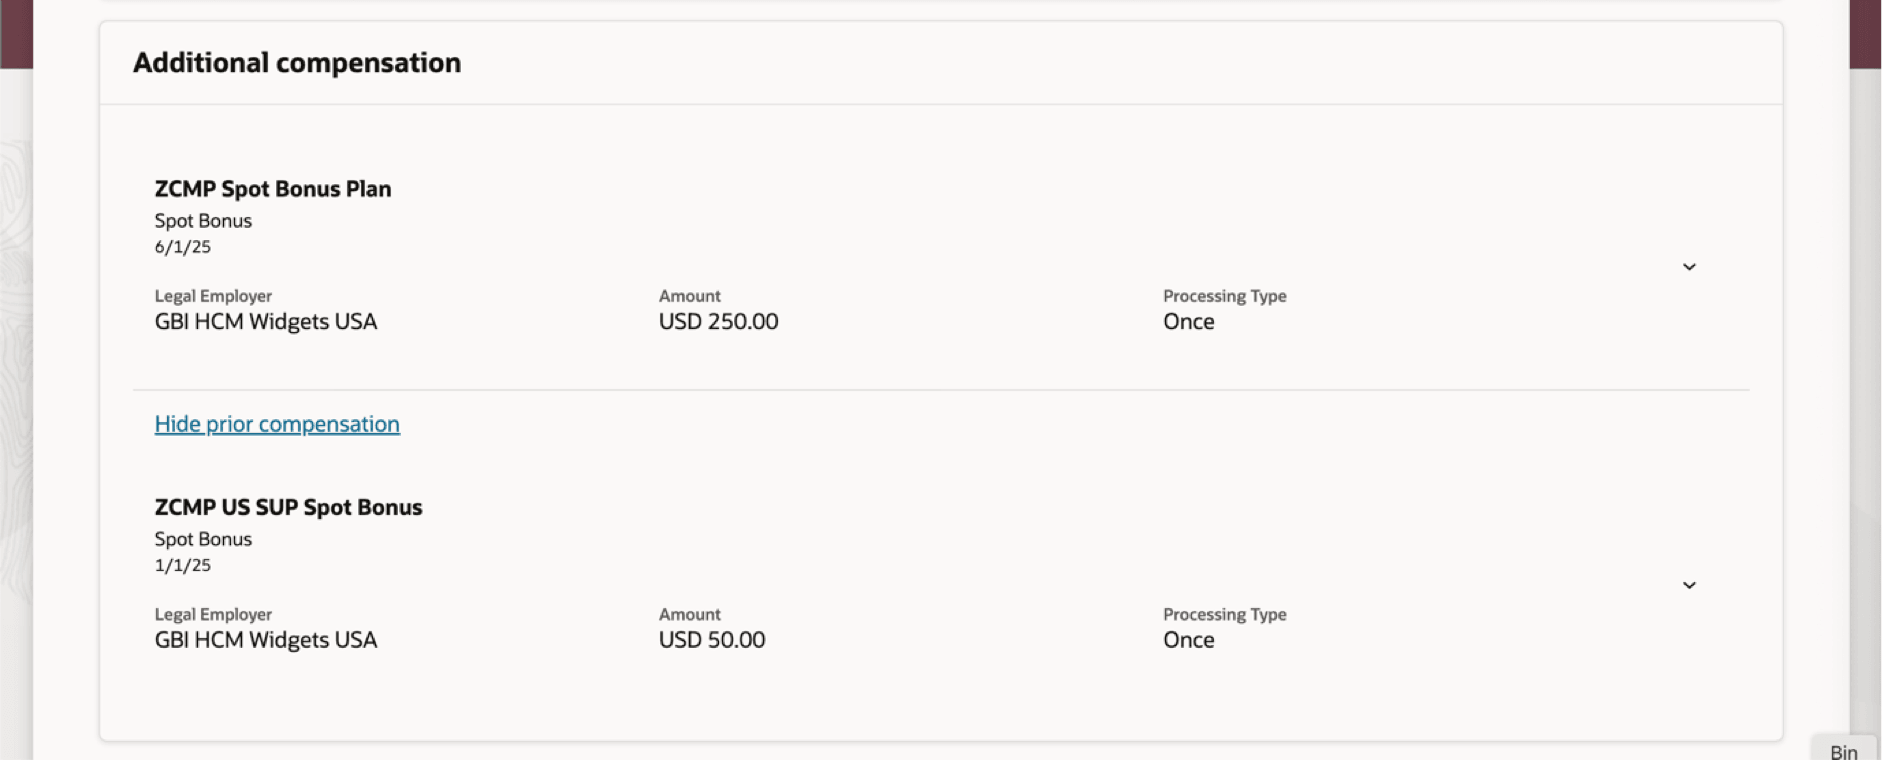Select GBI HCM Widgets USA legal employer
The width and height of the screenshot is (1883, 762).
tap(265, 321)
